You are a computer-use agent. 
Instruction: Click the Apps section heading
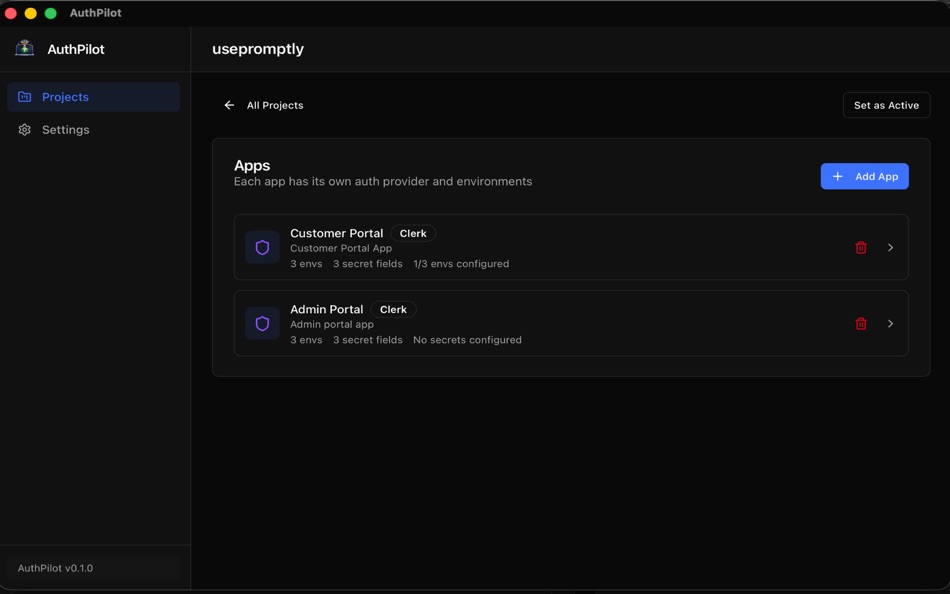click(x=252, y=165)
